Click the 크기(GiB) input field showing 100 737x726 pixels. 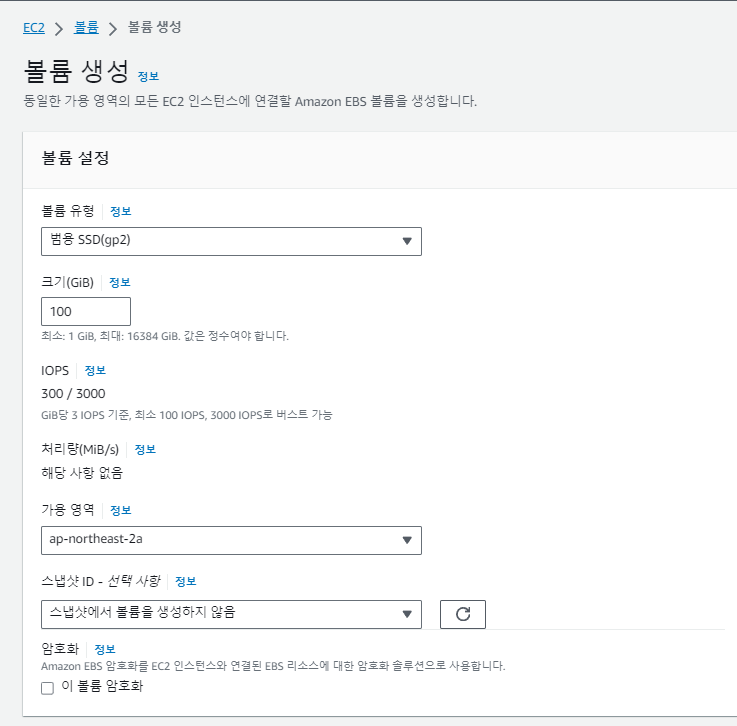[x=86, y=311]
